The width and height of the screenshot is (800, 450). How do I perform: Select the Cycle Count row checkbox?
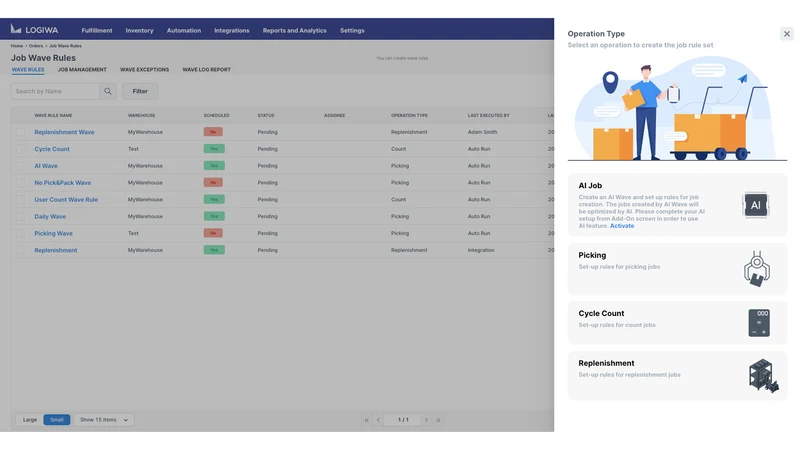20,149
